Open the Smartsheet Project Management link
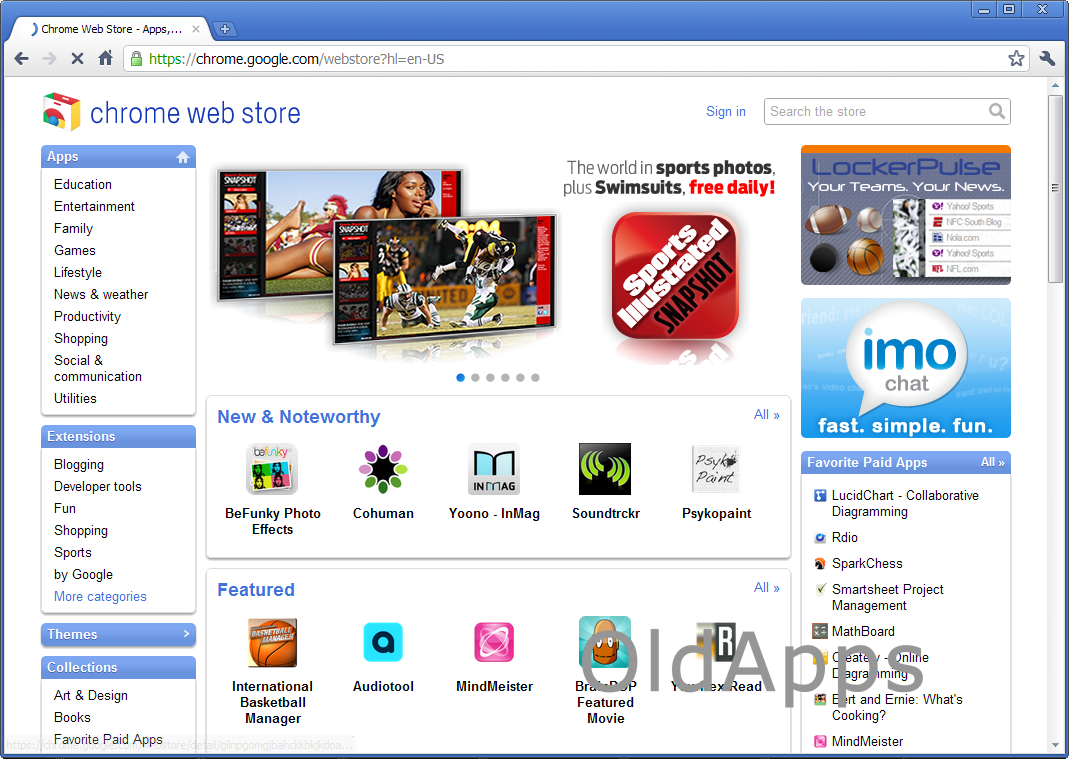1069x759 pixels. pyautogui.click(x=887, y=597)
